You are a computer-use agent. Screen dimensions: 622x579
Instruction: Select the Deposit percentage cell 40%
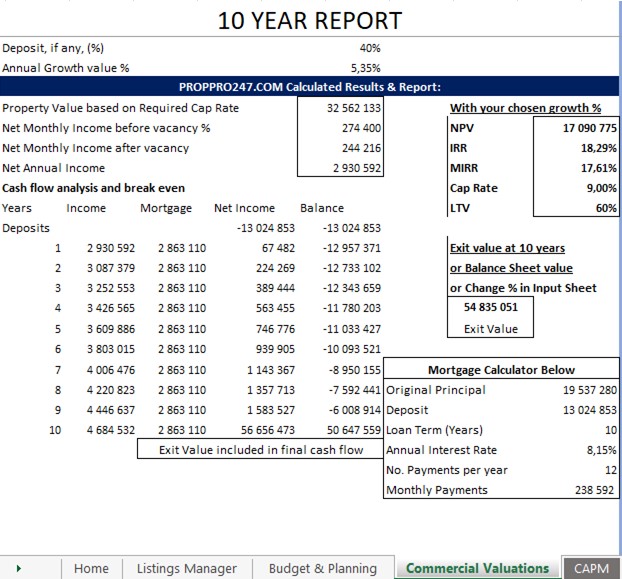click(370, 48)
